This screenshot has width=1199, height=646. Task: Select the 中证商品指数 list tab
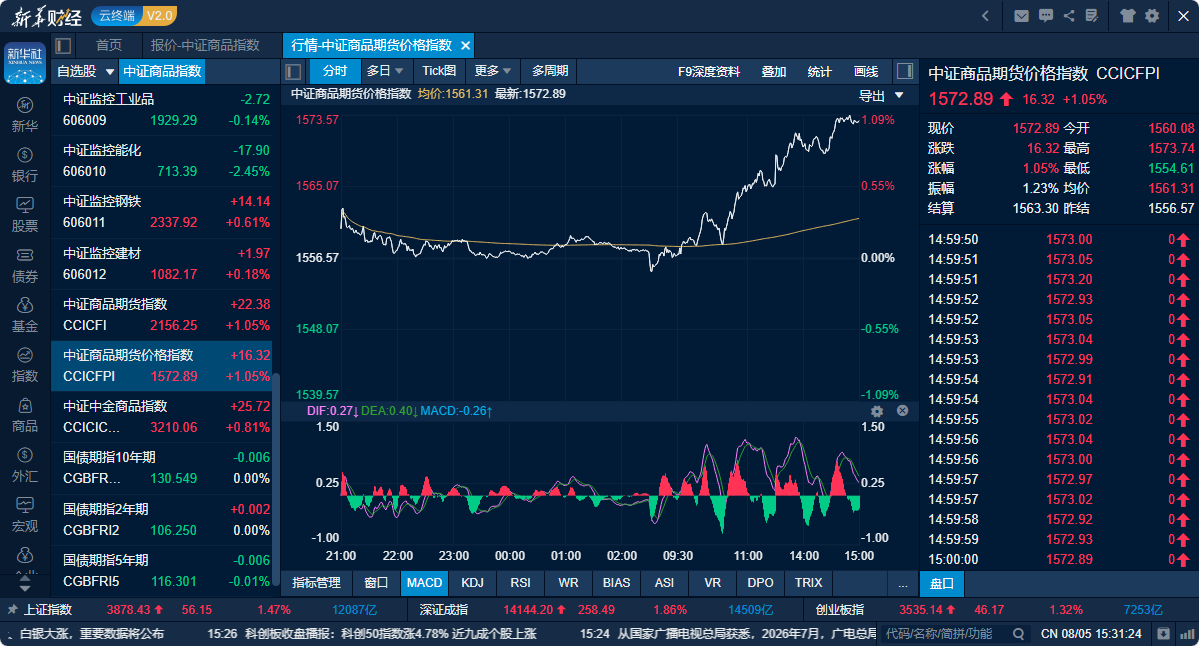point(162,71)
